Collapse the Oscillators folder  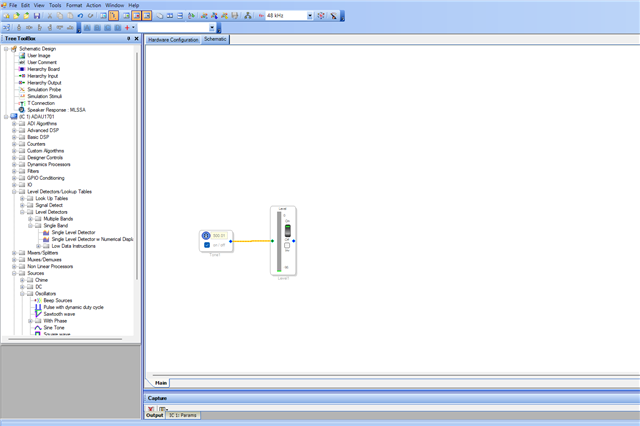click(x=22, y=294)
